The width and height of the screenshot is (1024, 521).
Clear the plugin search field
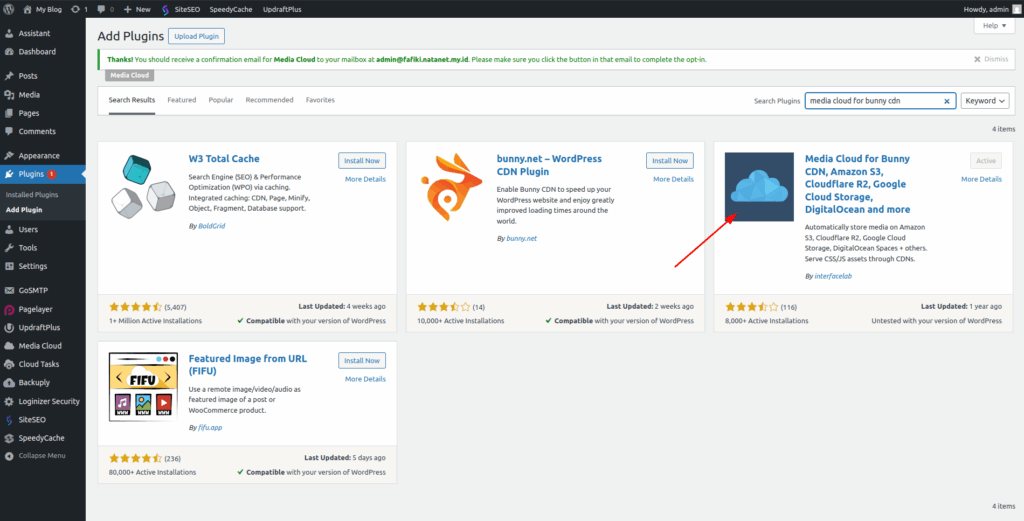[946, 101]
